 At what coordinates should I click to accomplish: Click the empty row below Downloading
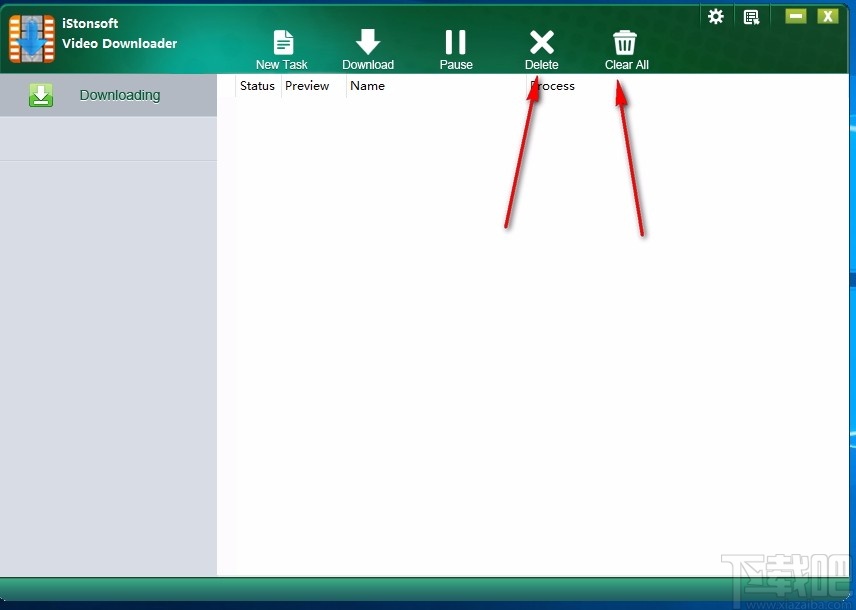[108, 138]
